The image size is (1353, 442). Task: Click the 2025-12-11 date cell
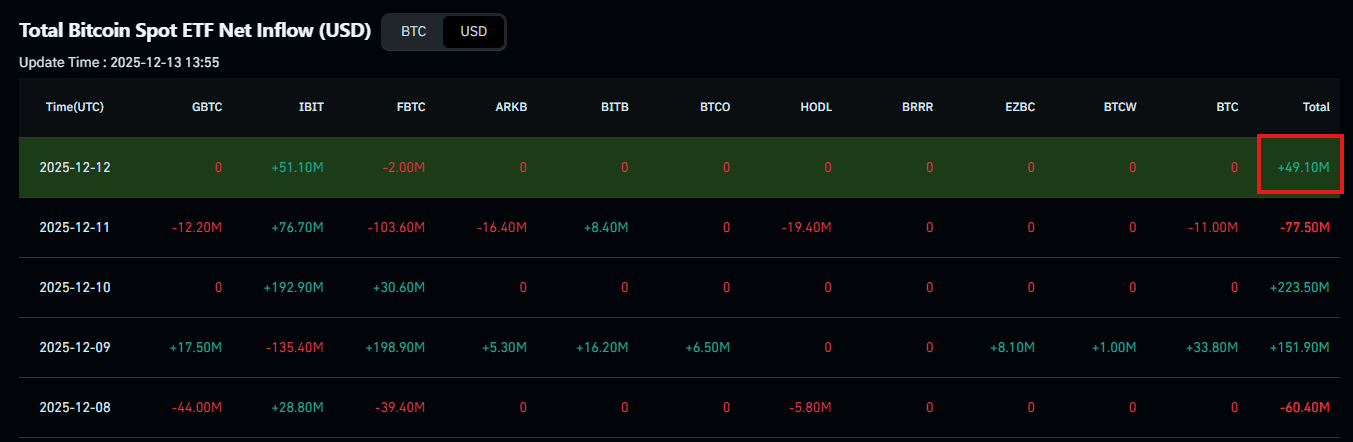point(75,227)
